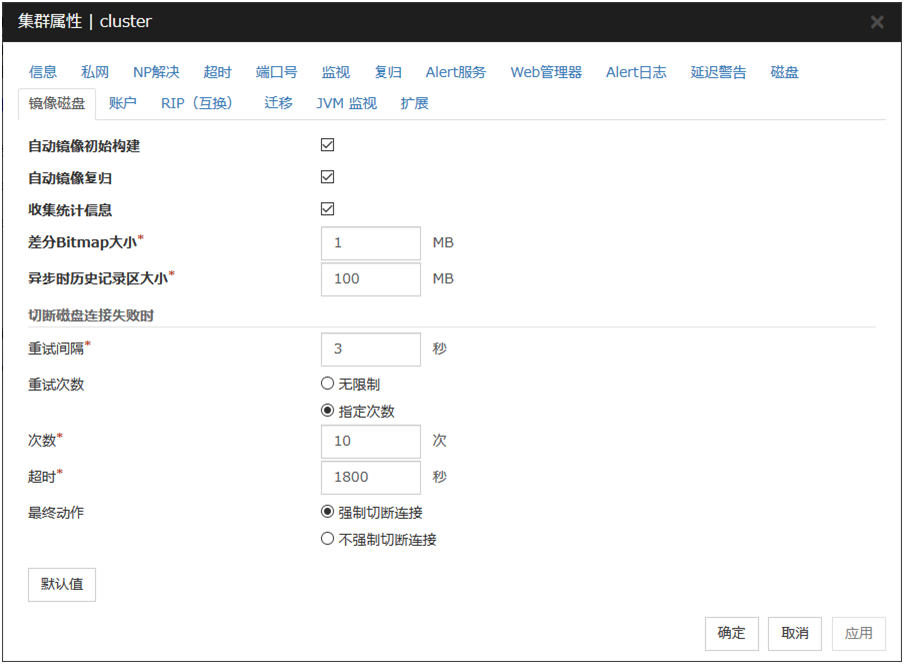Screen dimensions: 904x664
Task: Toggle 自动镜像初始构建 checkbox
Action: (x=327, y=145)
